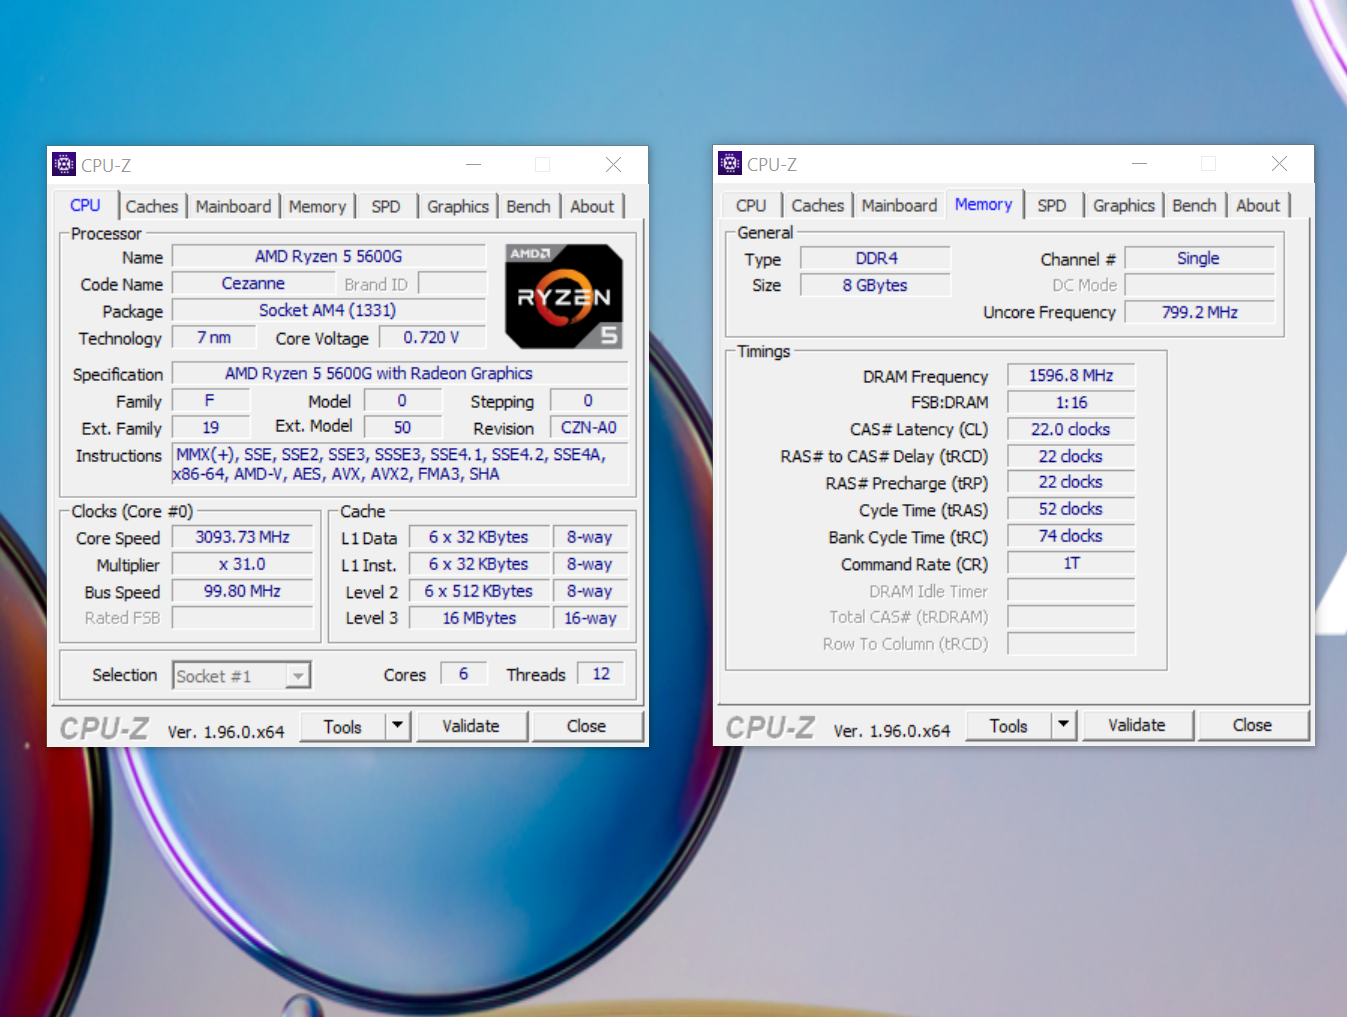Click the threads count value '12'

[x=601, y=675]
